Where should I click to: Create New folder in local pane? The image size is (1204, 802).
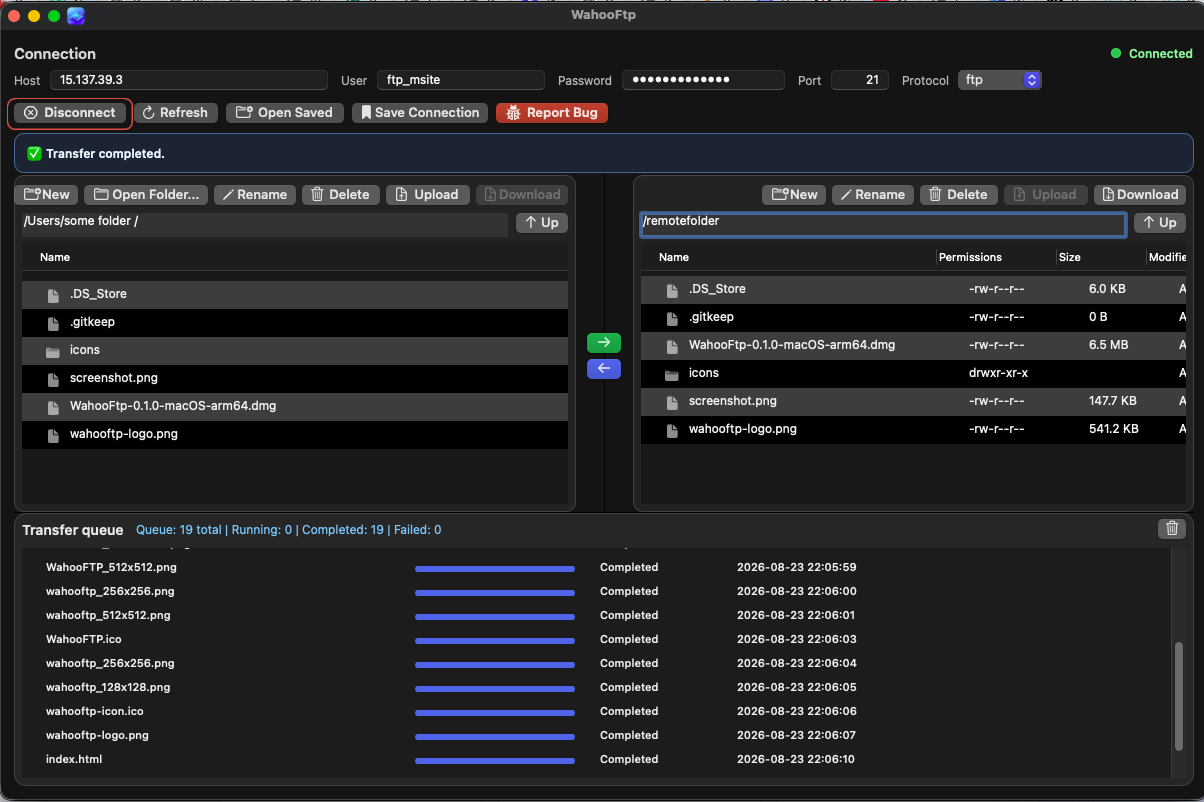[46, 195]
